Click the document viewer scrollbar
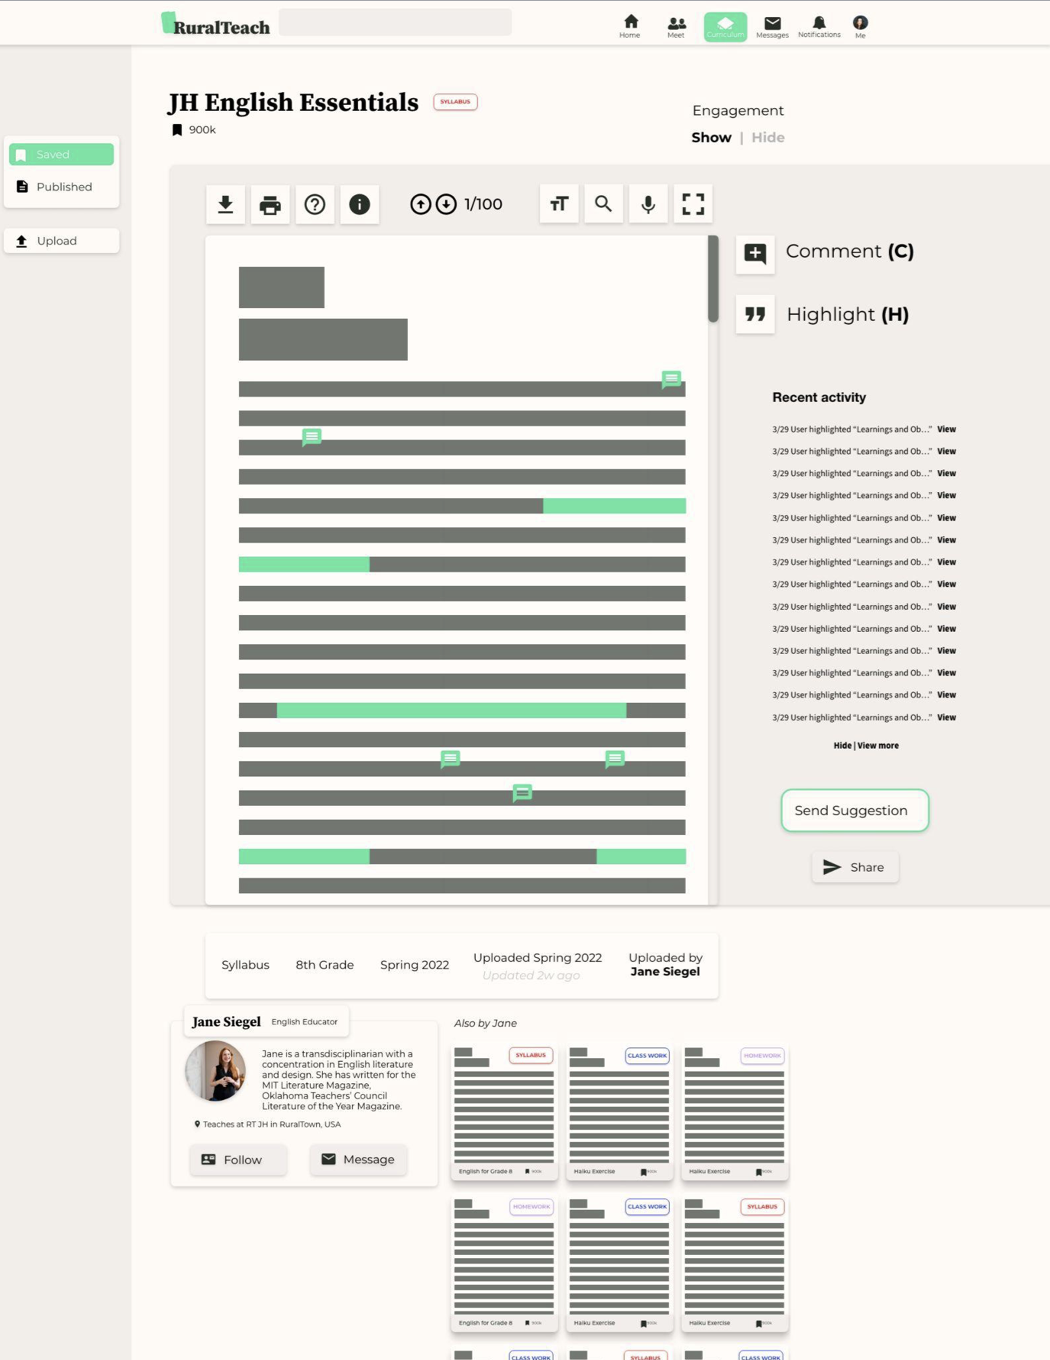 pos(713,279)
